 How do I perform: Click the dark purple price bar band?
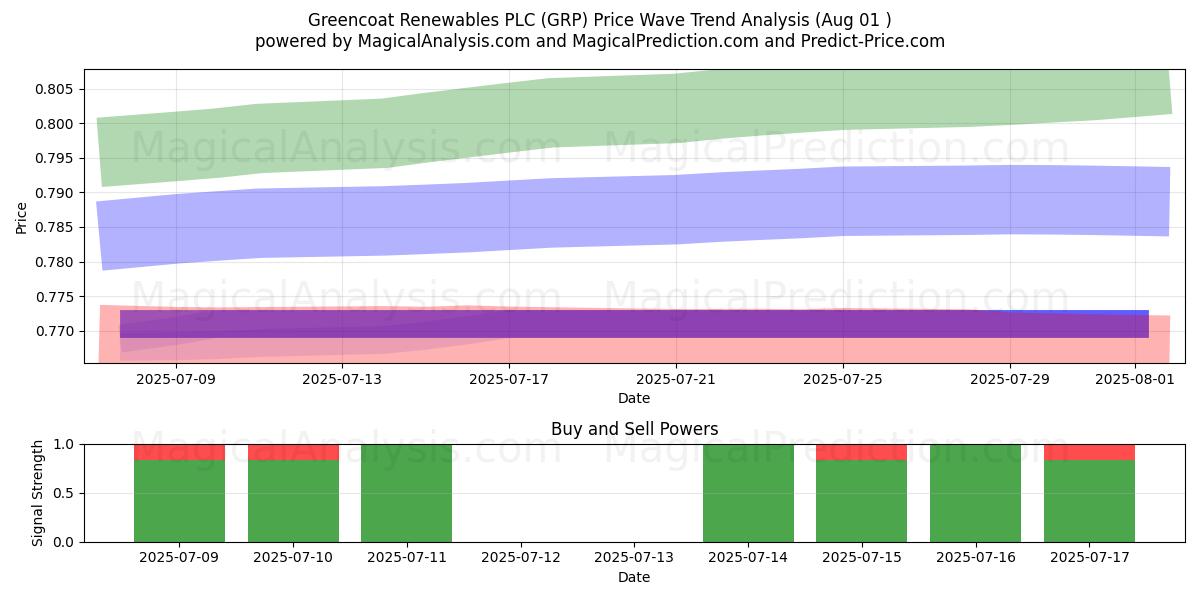pos(634,324)
